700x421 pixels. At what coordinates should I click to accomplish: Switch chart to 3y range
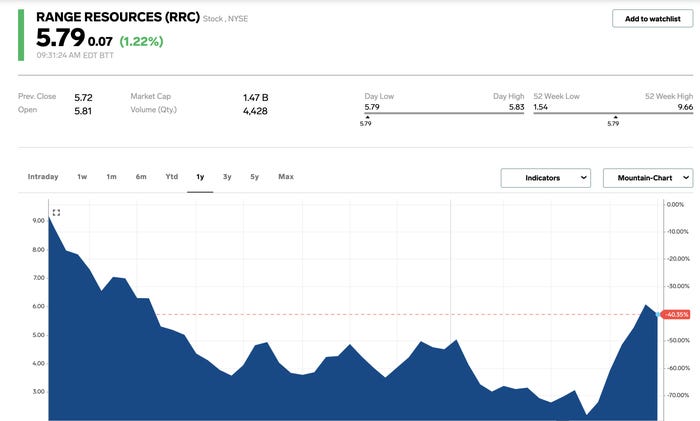tap(227, 177)
